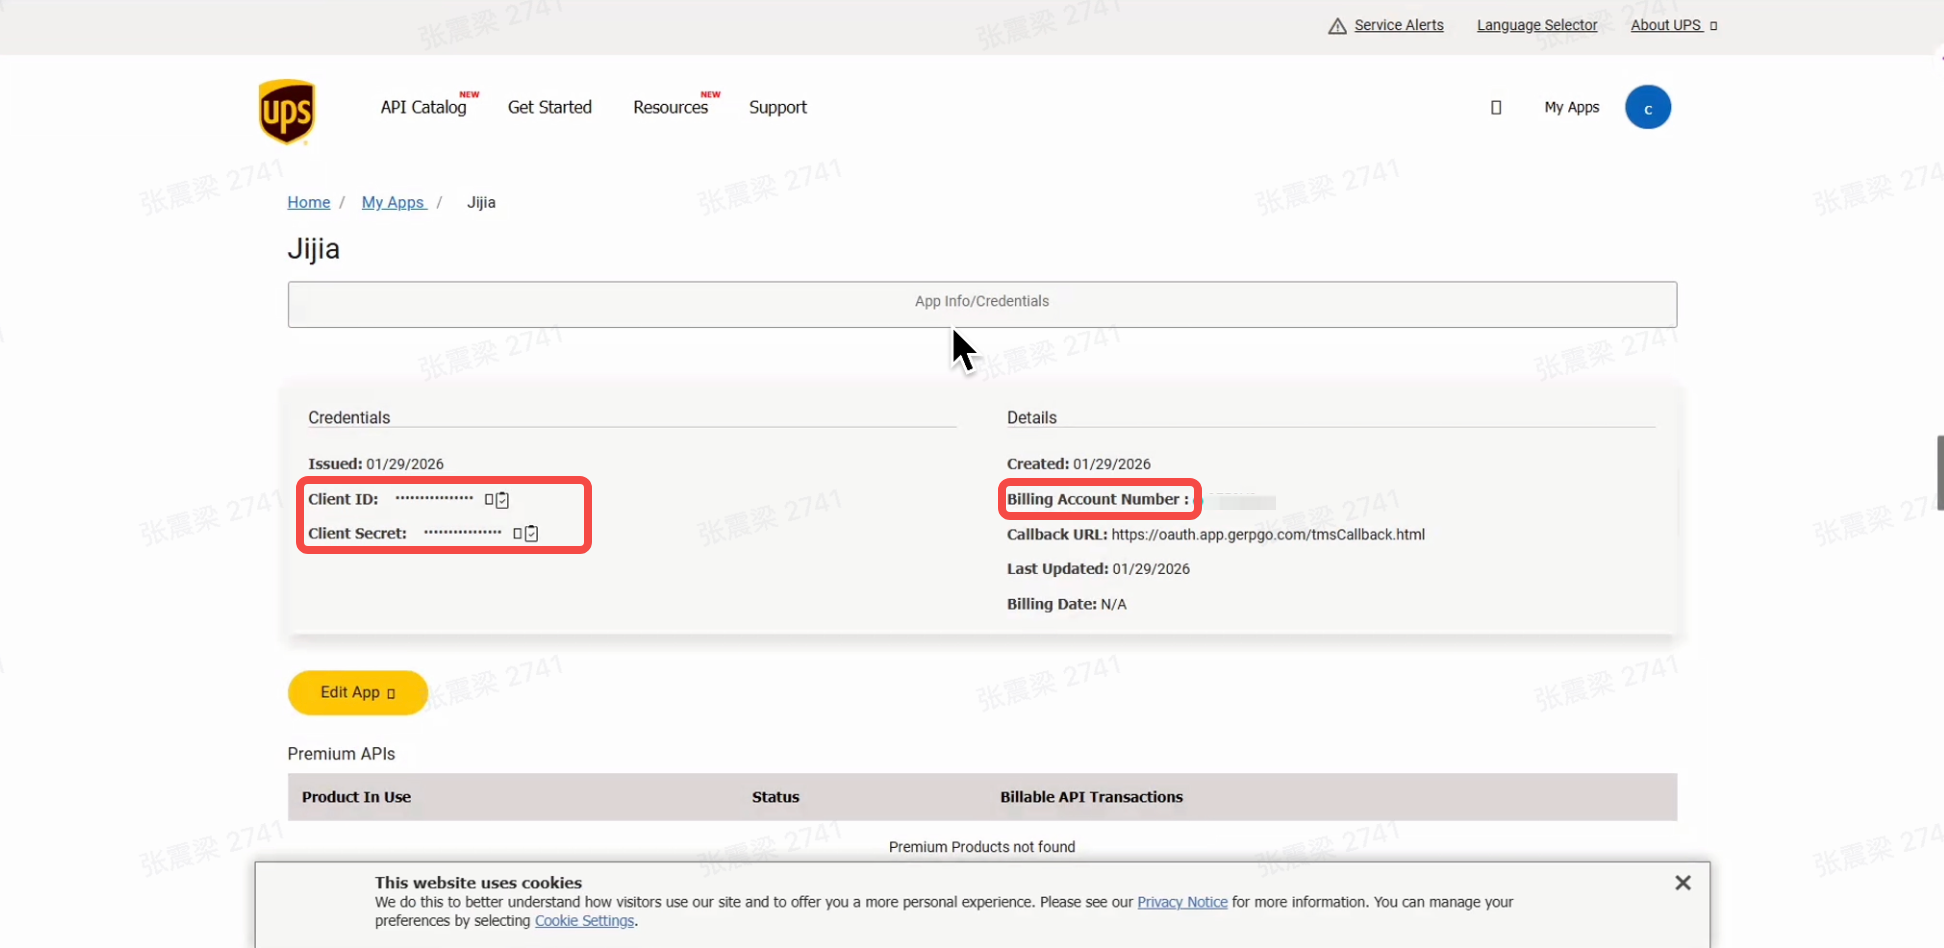Select the App Info/Credentials tab
The image size is (1944, 948).
pyautogui.click(x=982, y=304)
